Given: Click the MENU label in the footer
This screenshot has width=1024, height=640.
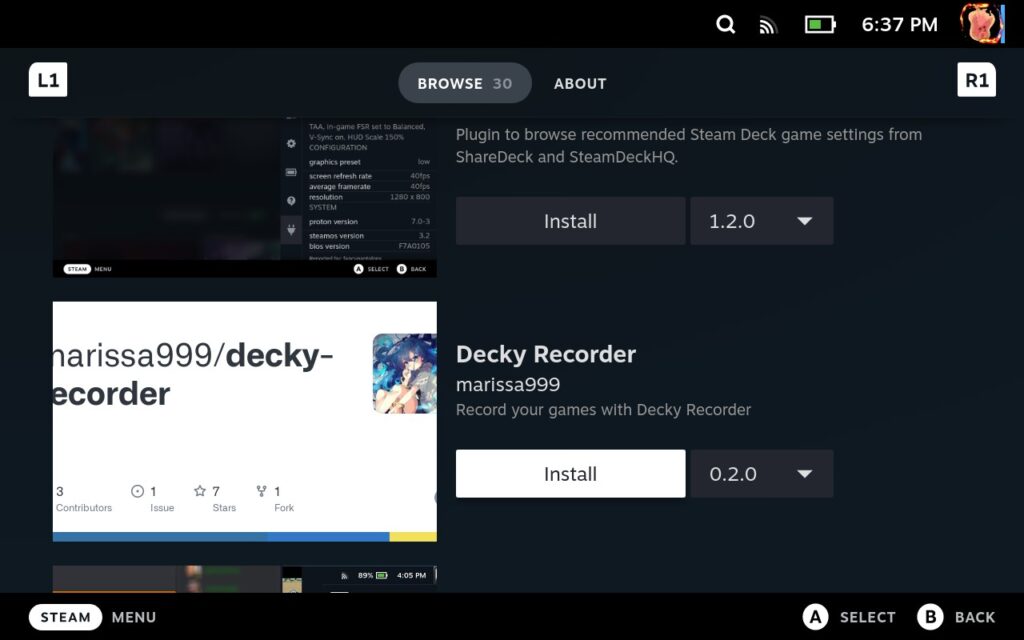Looking at the screenshot, I should tap(134, 617).
